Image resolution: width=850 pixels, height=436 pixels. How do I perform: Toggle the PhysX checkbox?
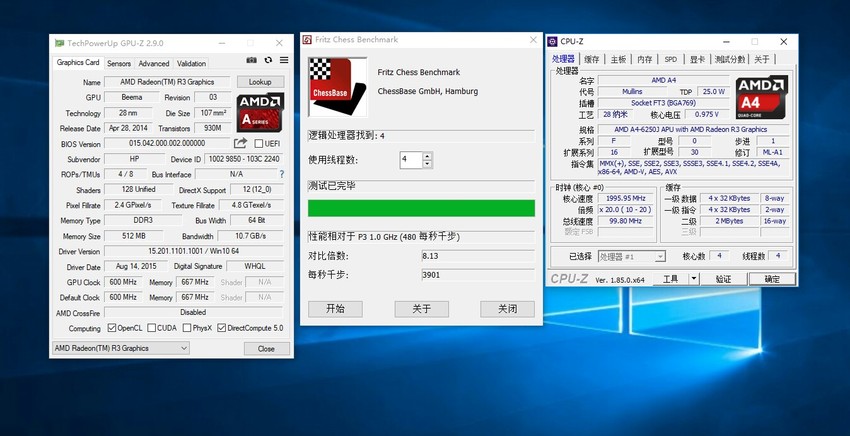tap(187, 328)
